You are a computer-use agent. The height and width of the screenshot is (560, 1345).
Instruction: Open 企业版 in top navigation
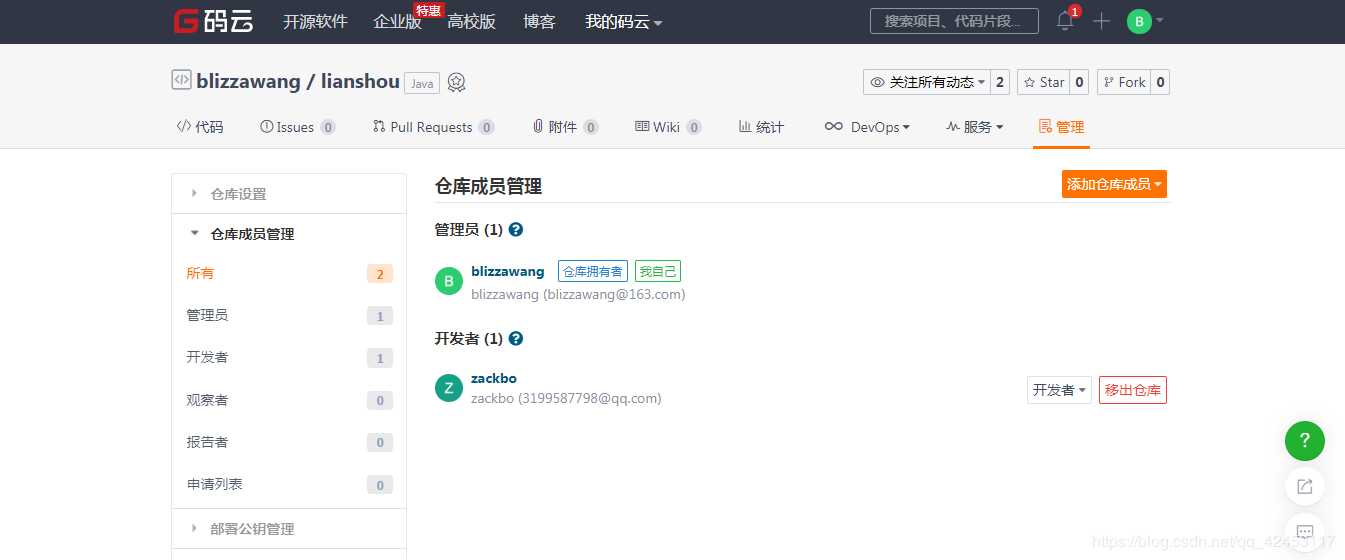click(397, 22)
